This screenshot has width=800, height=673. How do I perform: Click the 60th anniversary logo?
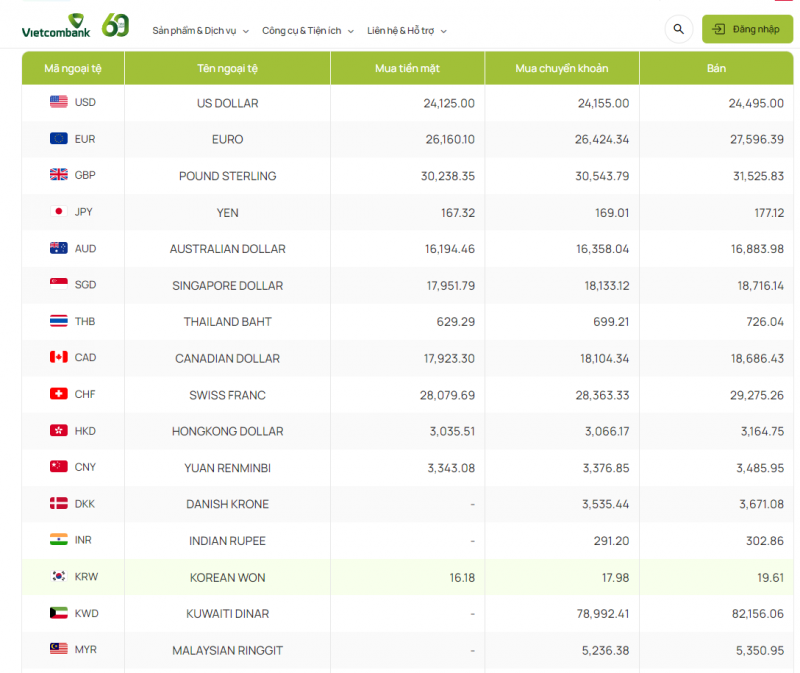tap(116, 26)
